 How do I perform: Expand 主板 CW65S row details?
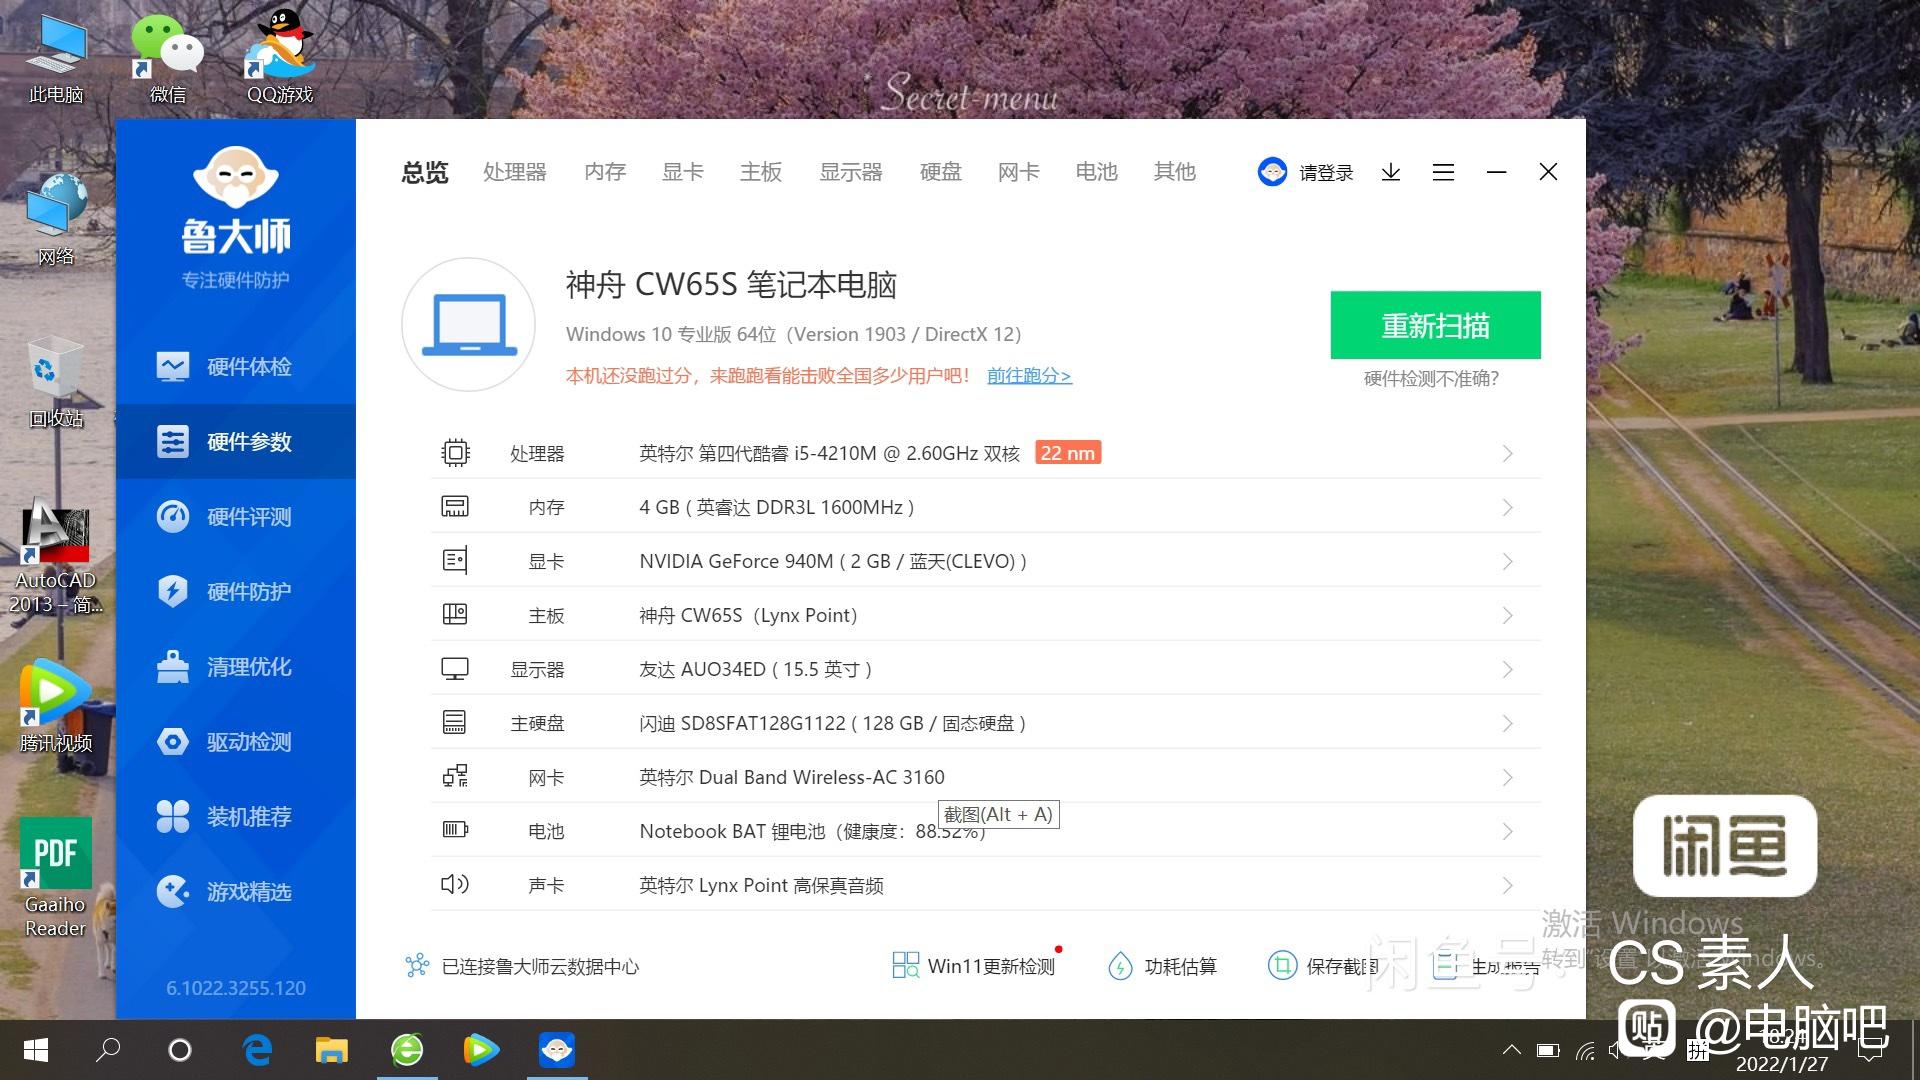click(1507, 616)
